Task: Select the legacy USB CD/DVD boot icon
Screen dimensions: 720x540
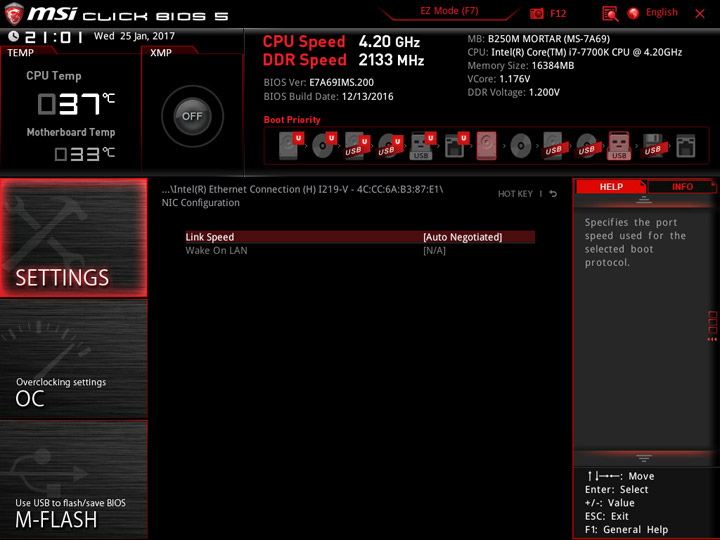Action: (587, 146)
